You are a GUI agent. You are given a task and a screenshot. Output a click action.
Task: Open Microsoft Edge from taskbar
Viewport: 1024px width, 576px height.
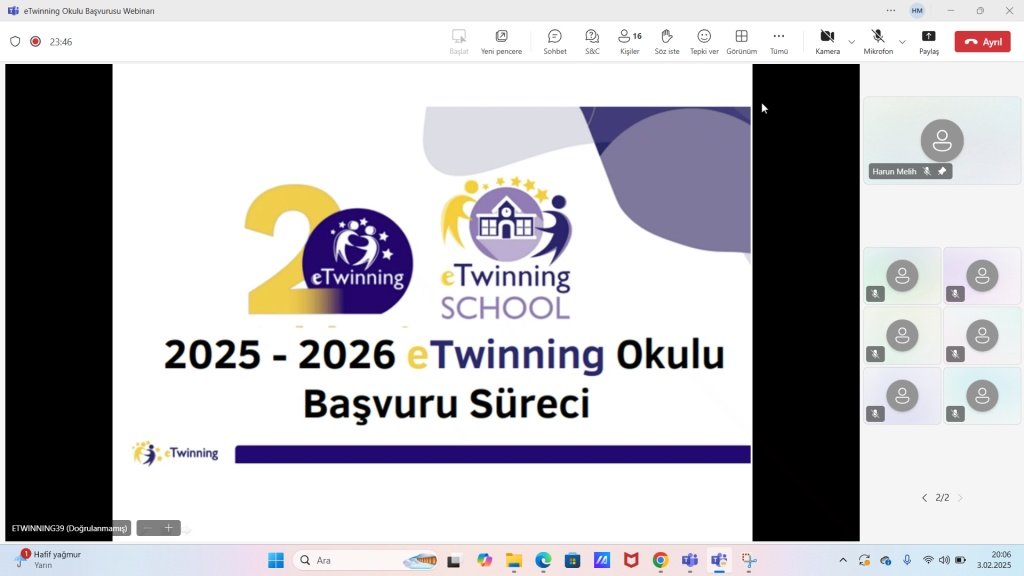(543, 560)
